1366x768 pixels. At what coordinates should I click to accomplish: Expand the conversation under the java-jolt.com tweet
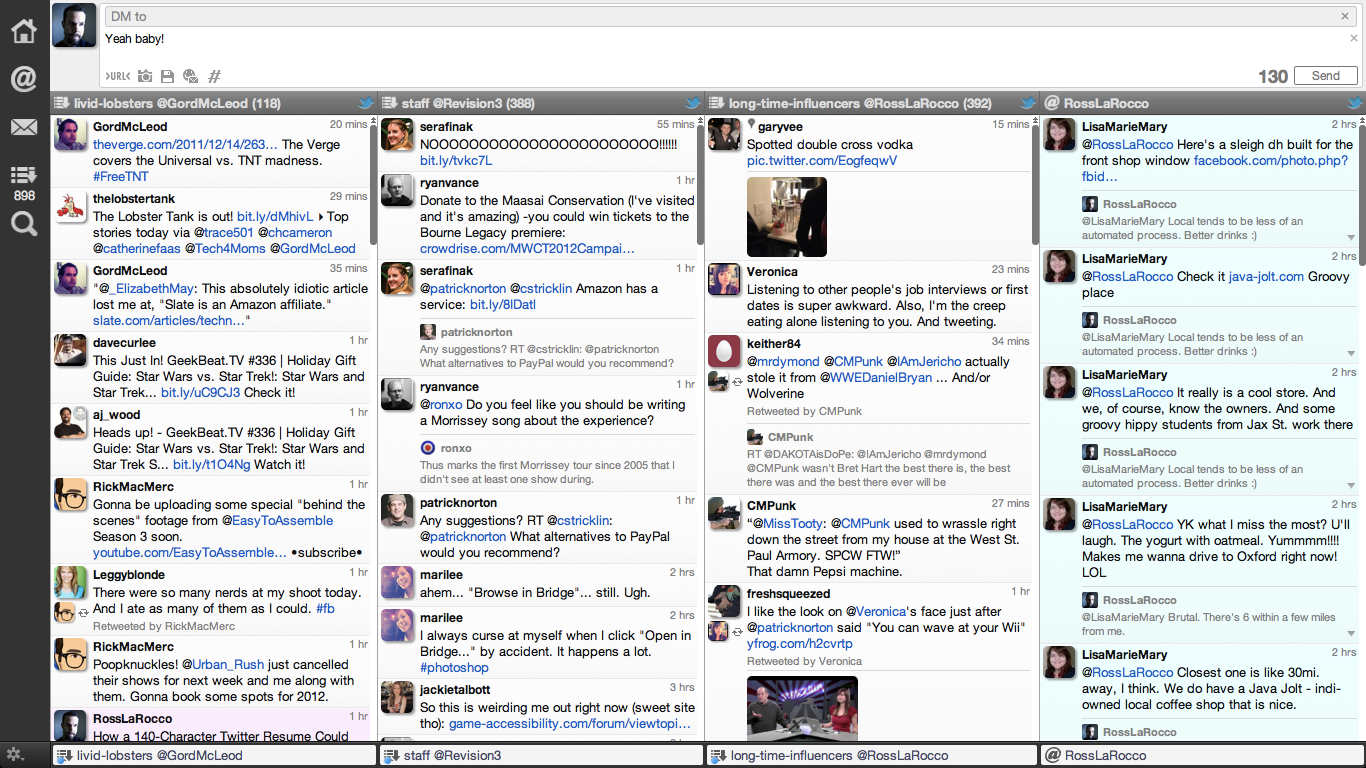point(1351,354)
